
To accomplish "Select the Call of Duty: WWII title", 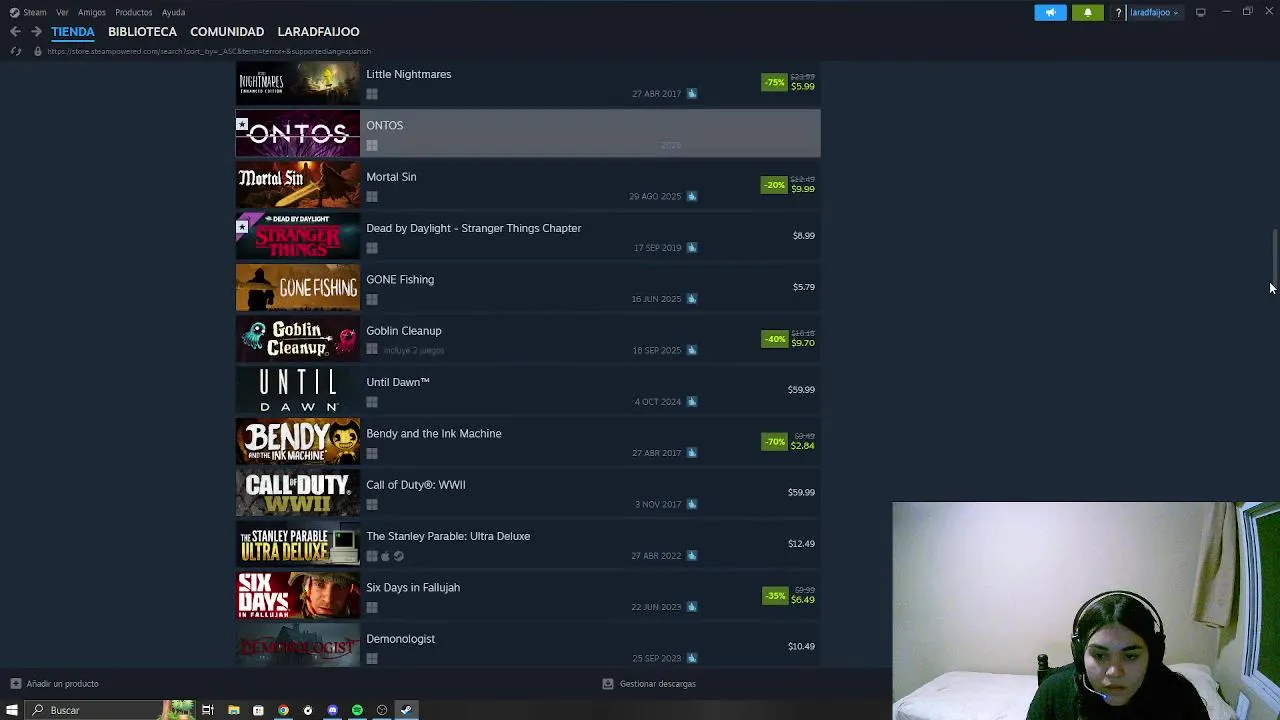I will (x=415, y=485).
